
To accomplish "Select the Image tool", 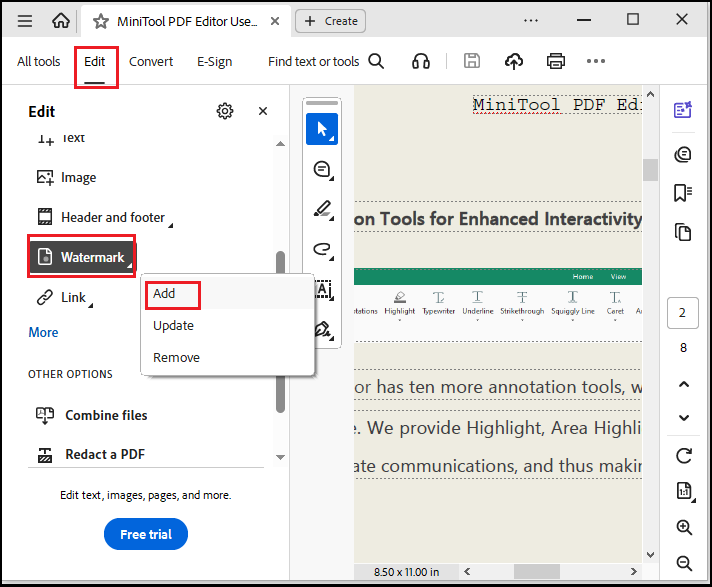I will 66,178.
